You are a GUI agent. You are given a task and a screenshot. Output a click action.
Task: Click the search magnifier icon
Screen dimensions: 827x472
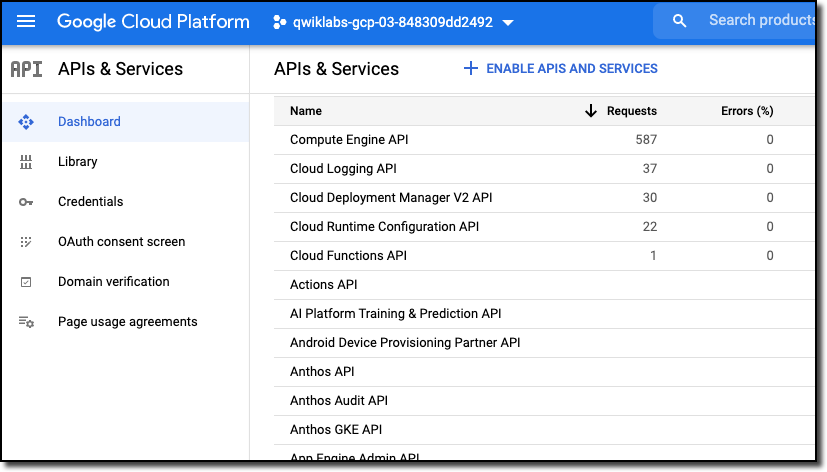679,21
